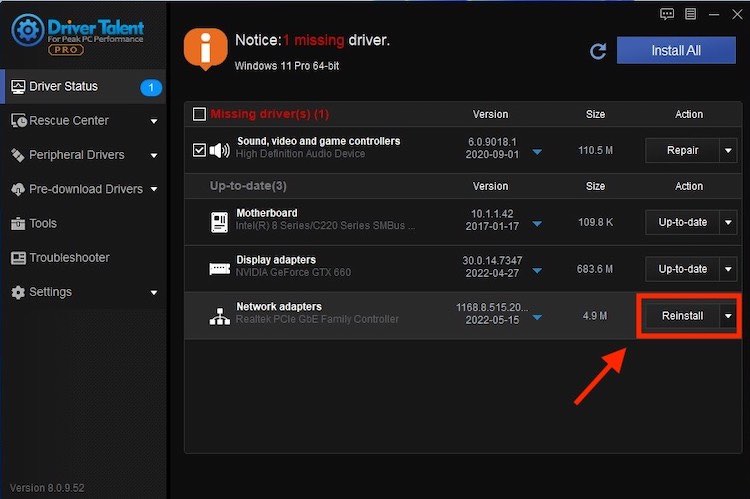Click the Peripheral Drivers plug icon
Viewport: 750px width, 499px height.
coord(18,155)
